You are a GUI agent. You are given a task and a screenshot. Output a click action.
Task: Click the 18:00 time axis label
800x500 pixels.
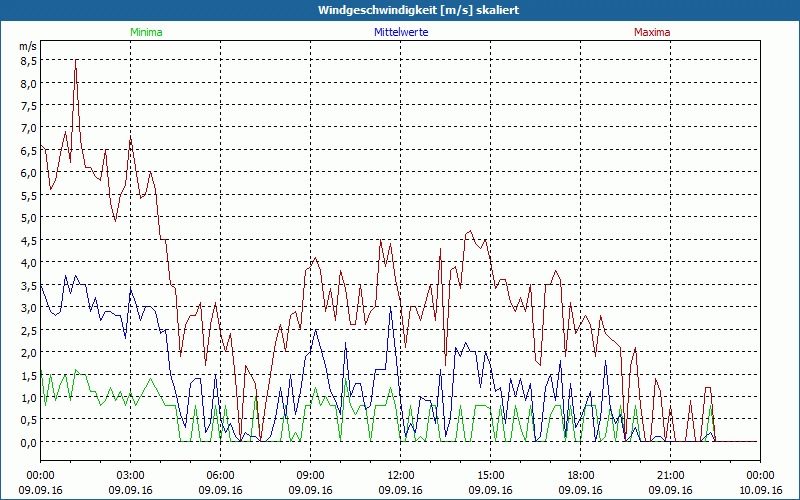tap(581, 476)
